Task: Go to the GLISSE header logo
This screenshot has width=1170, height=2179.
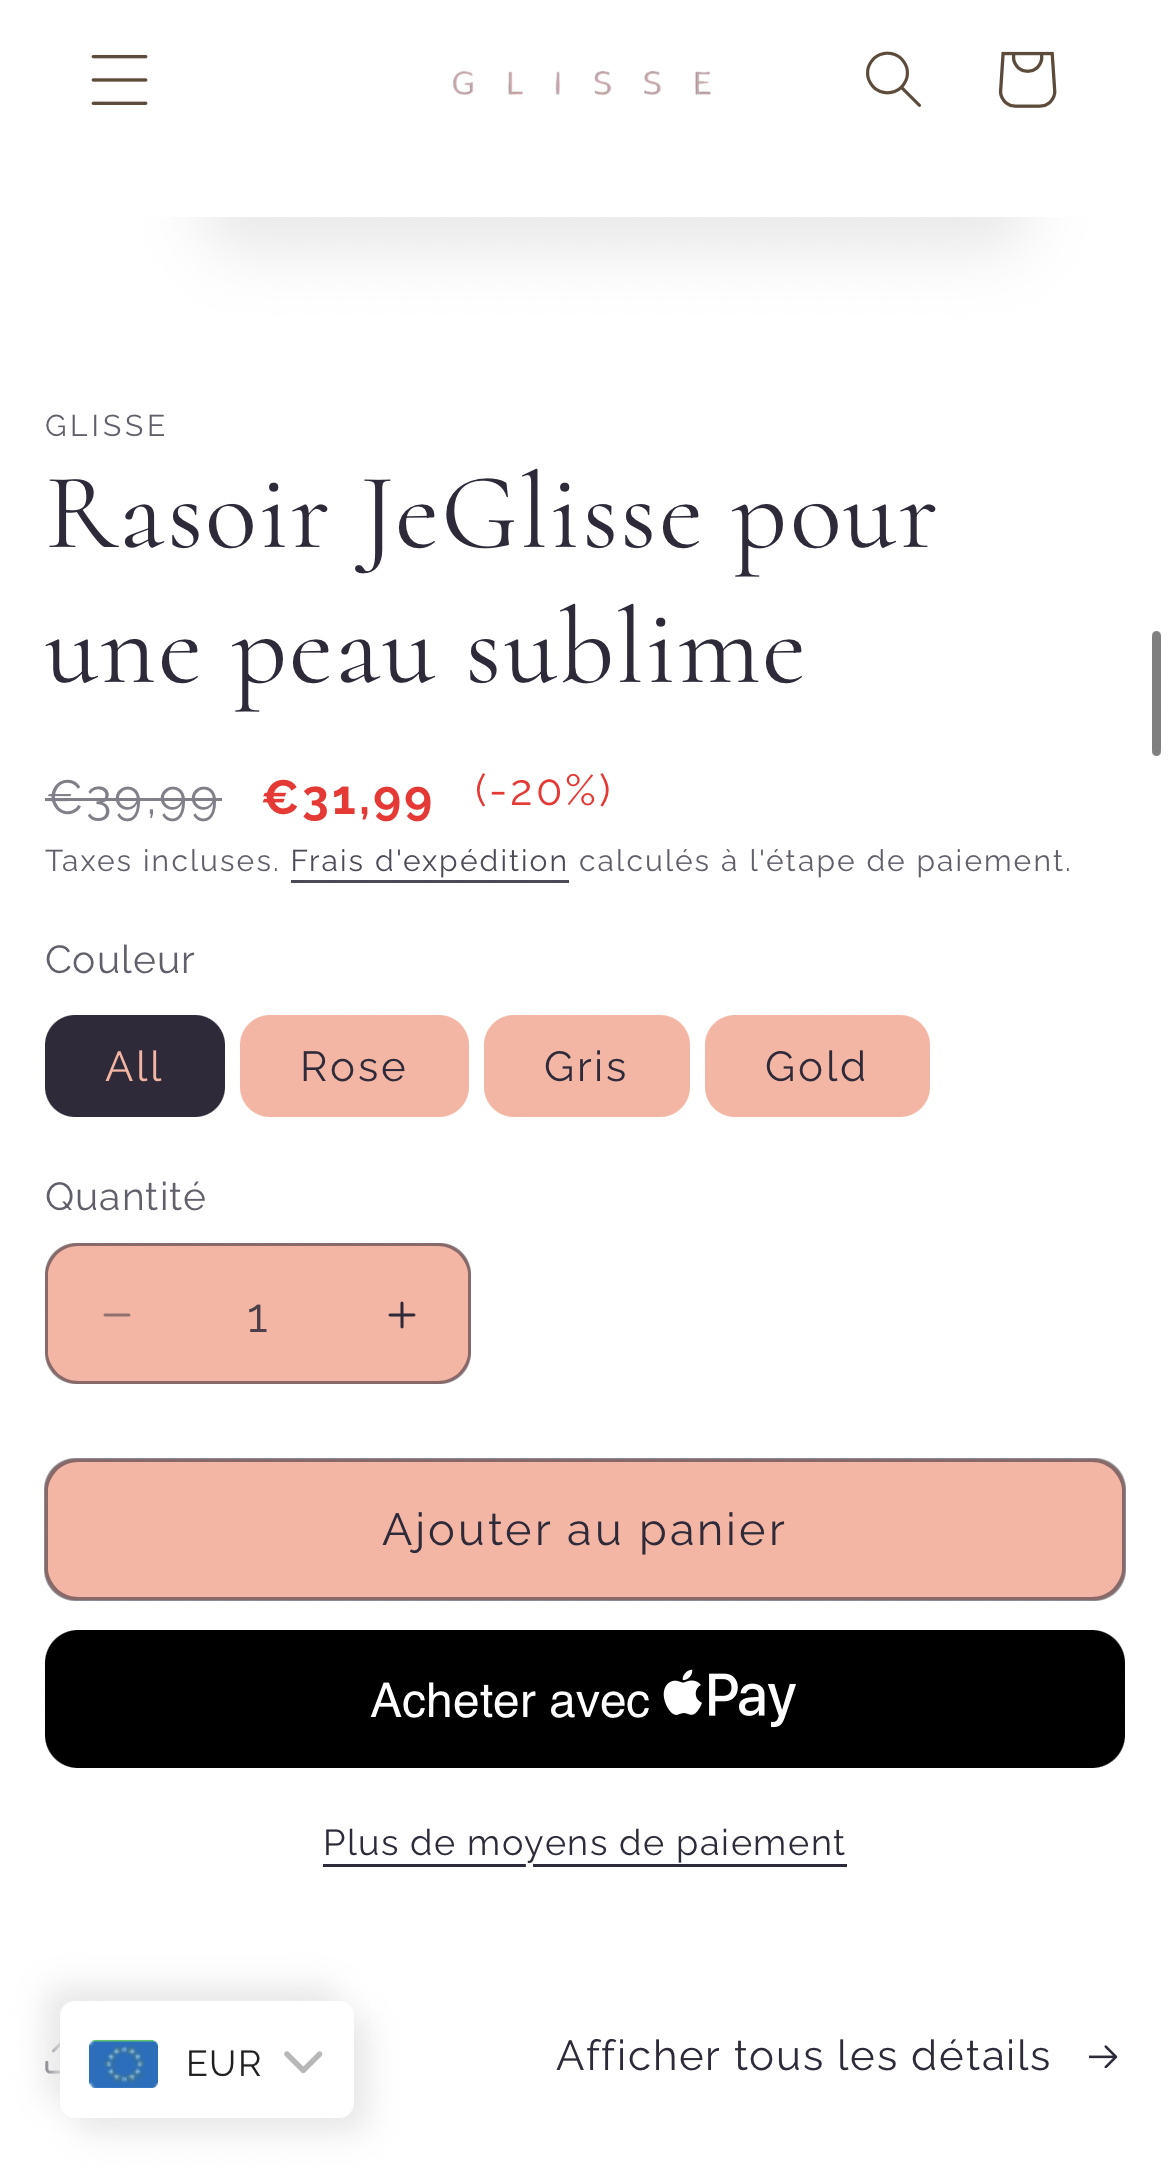Action: (x=582, y=83)
